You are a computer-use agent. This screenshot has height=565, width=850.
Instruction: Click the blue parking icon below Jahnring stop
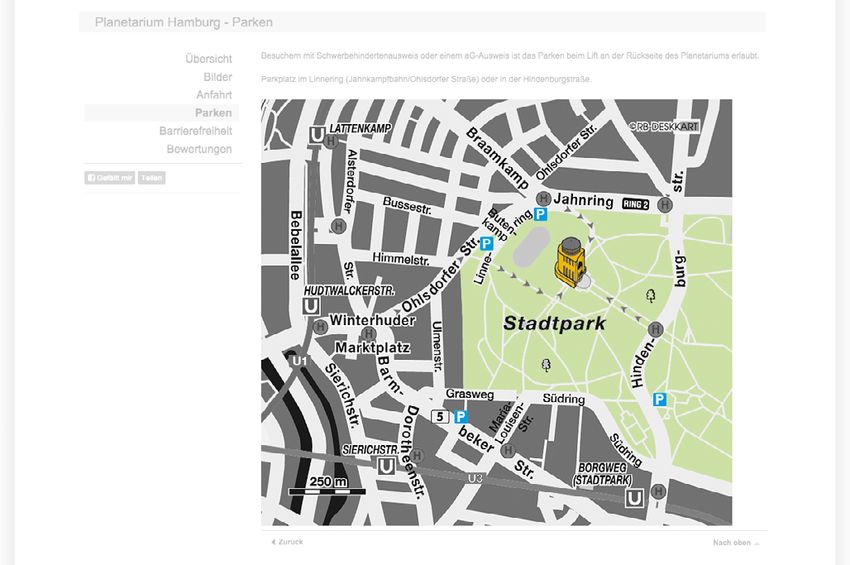click(x=540, y=214)
